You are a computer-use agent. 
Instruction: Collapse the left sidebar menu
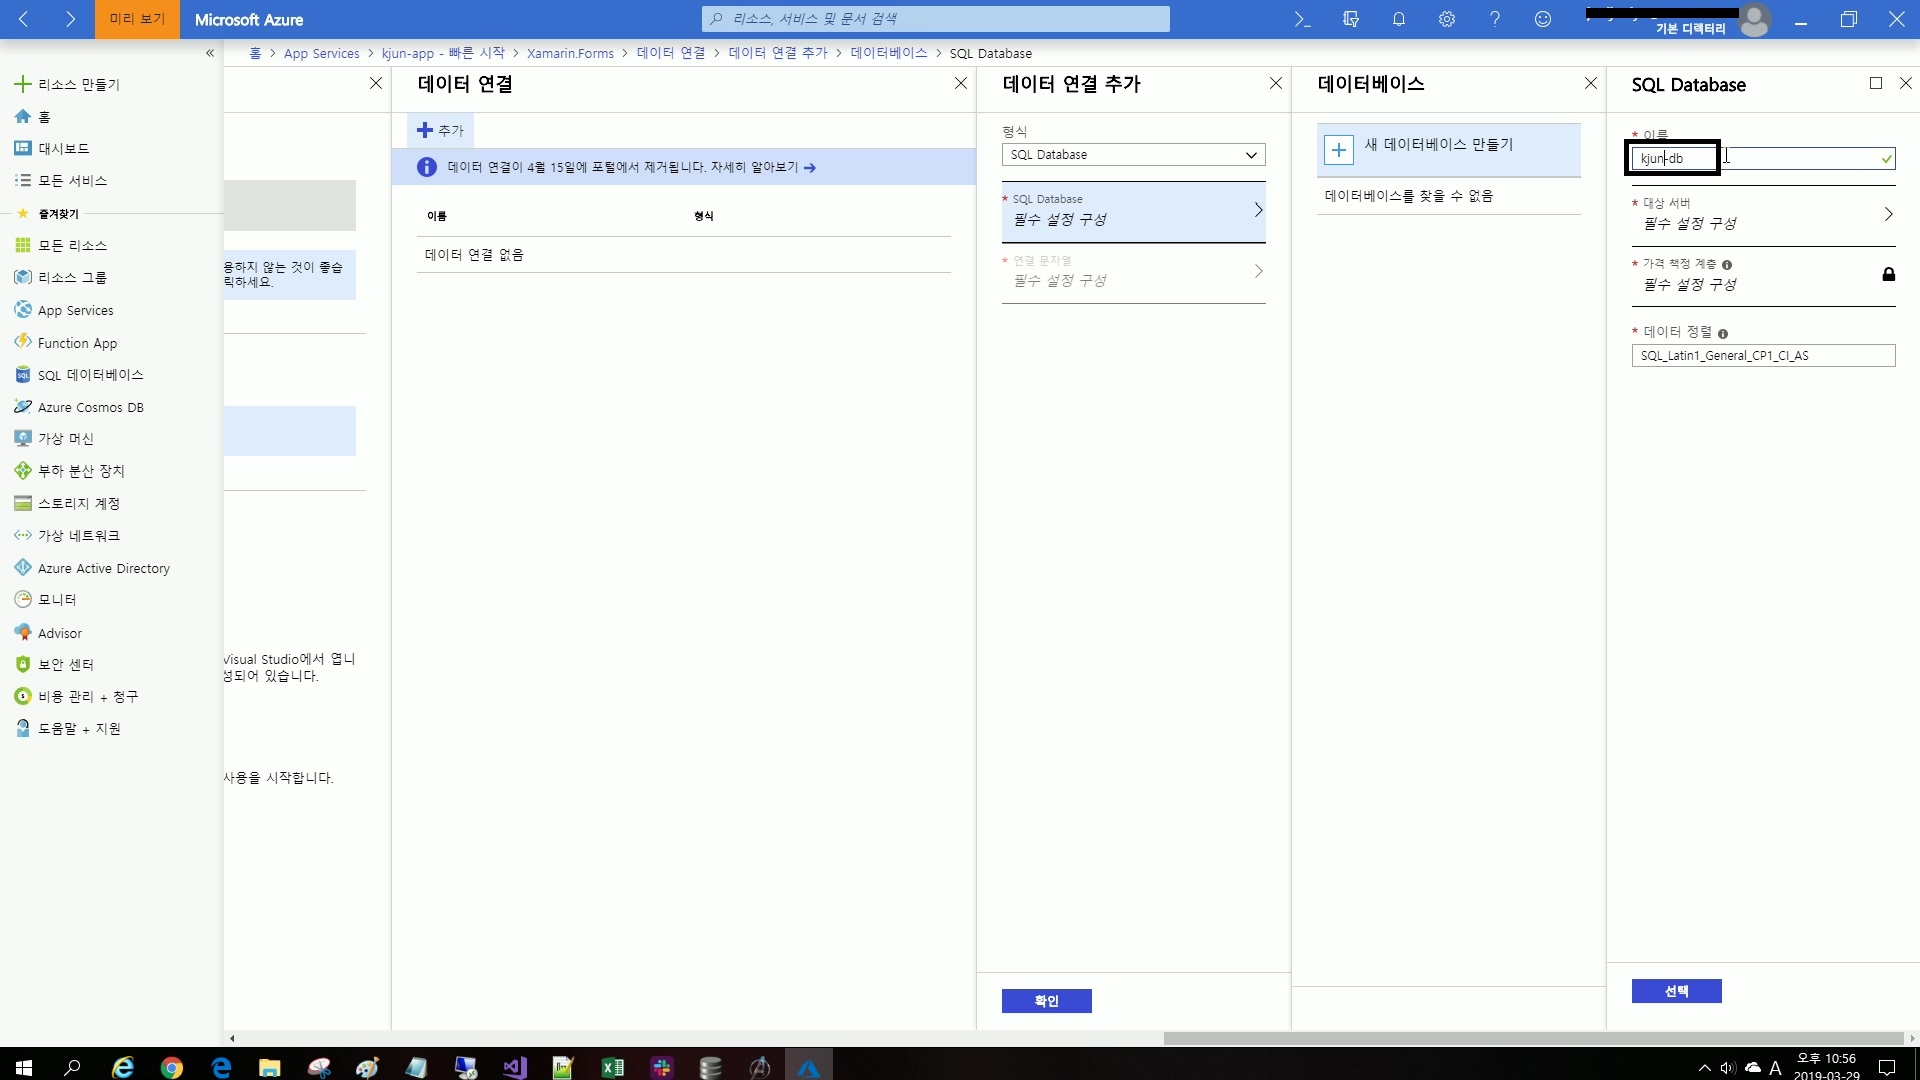[210, 53]
